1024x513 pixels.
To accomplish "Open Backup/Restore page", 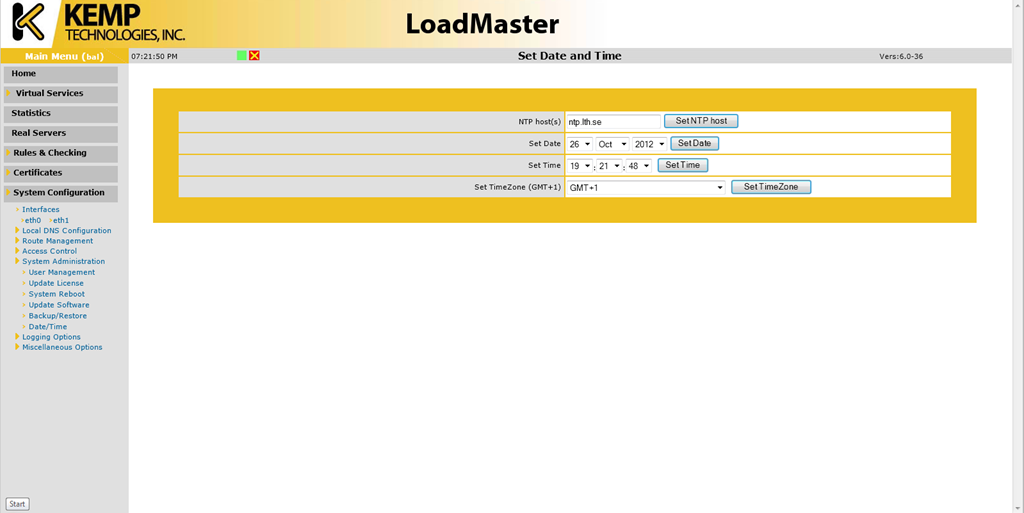I will tap(57, 316).
